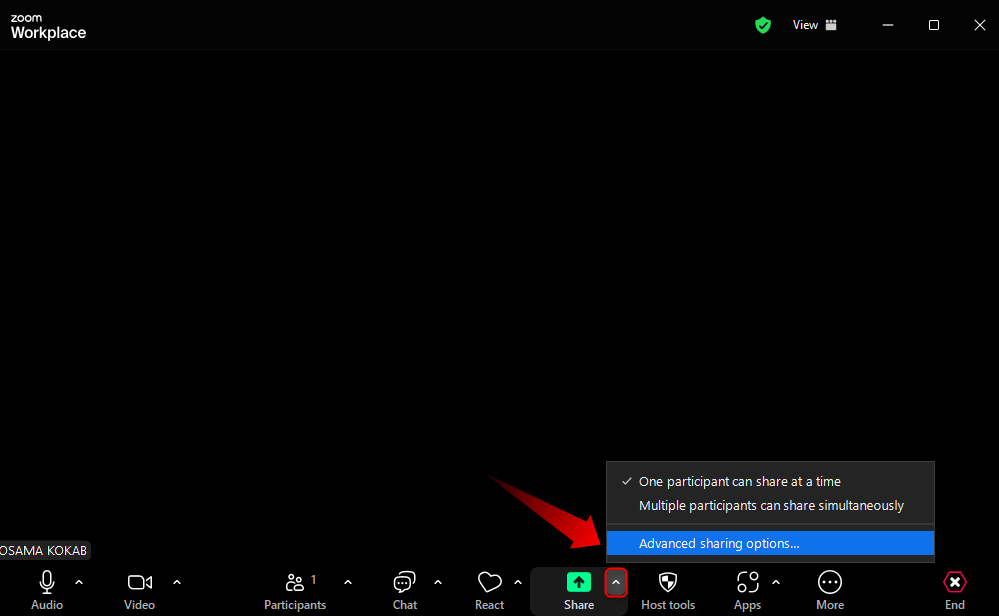This screenshot has width=999, height=616.
Task: Open the Chat panel
Action: 404,583
